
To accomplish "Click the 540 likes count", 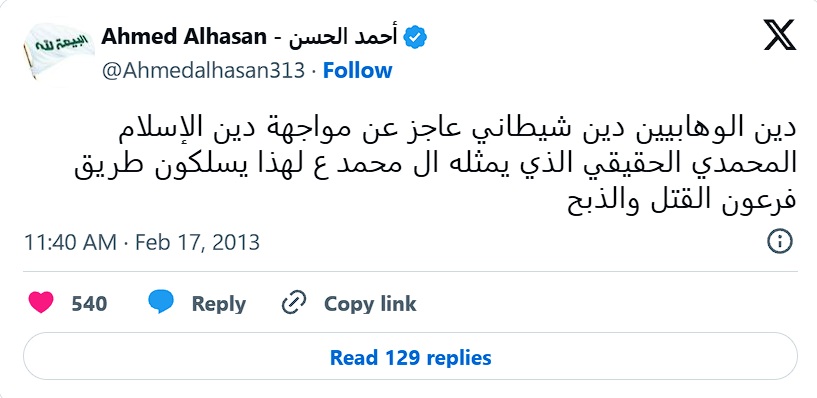I will pos(89,304).
